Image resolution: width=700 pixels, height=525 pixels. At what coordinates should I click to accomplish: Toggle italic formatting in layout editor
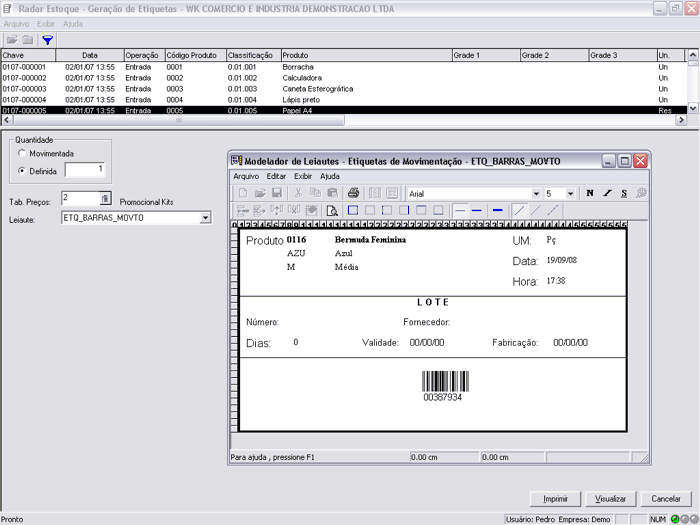pos(607,193)
